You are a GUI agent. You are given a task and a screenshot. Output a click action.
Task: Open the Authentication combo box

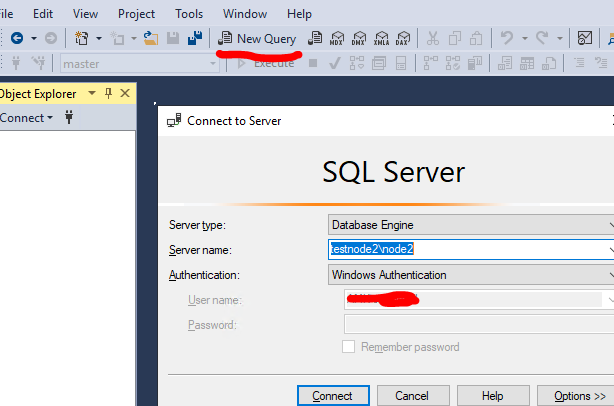coord(471,274)
